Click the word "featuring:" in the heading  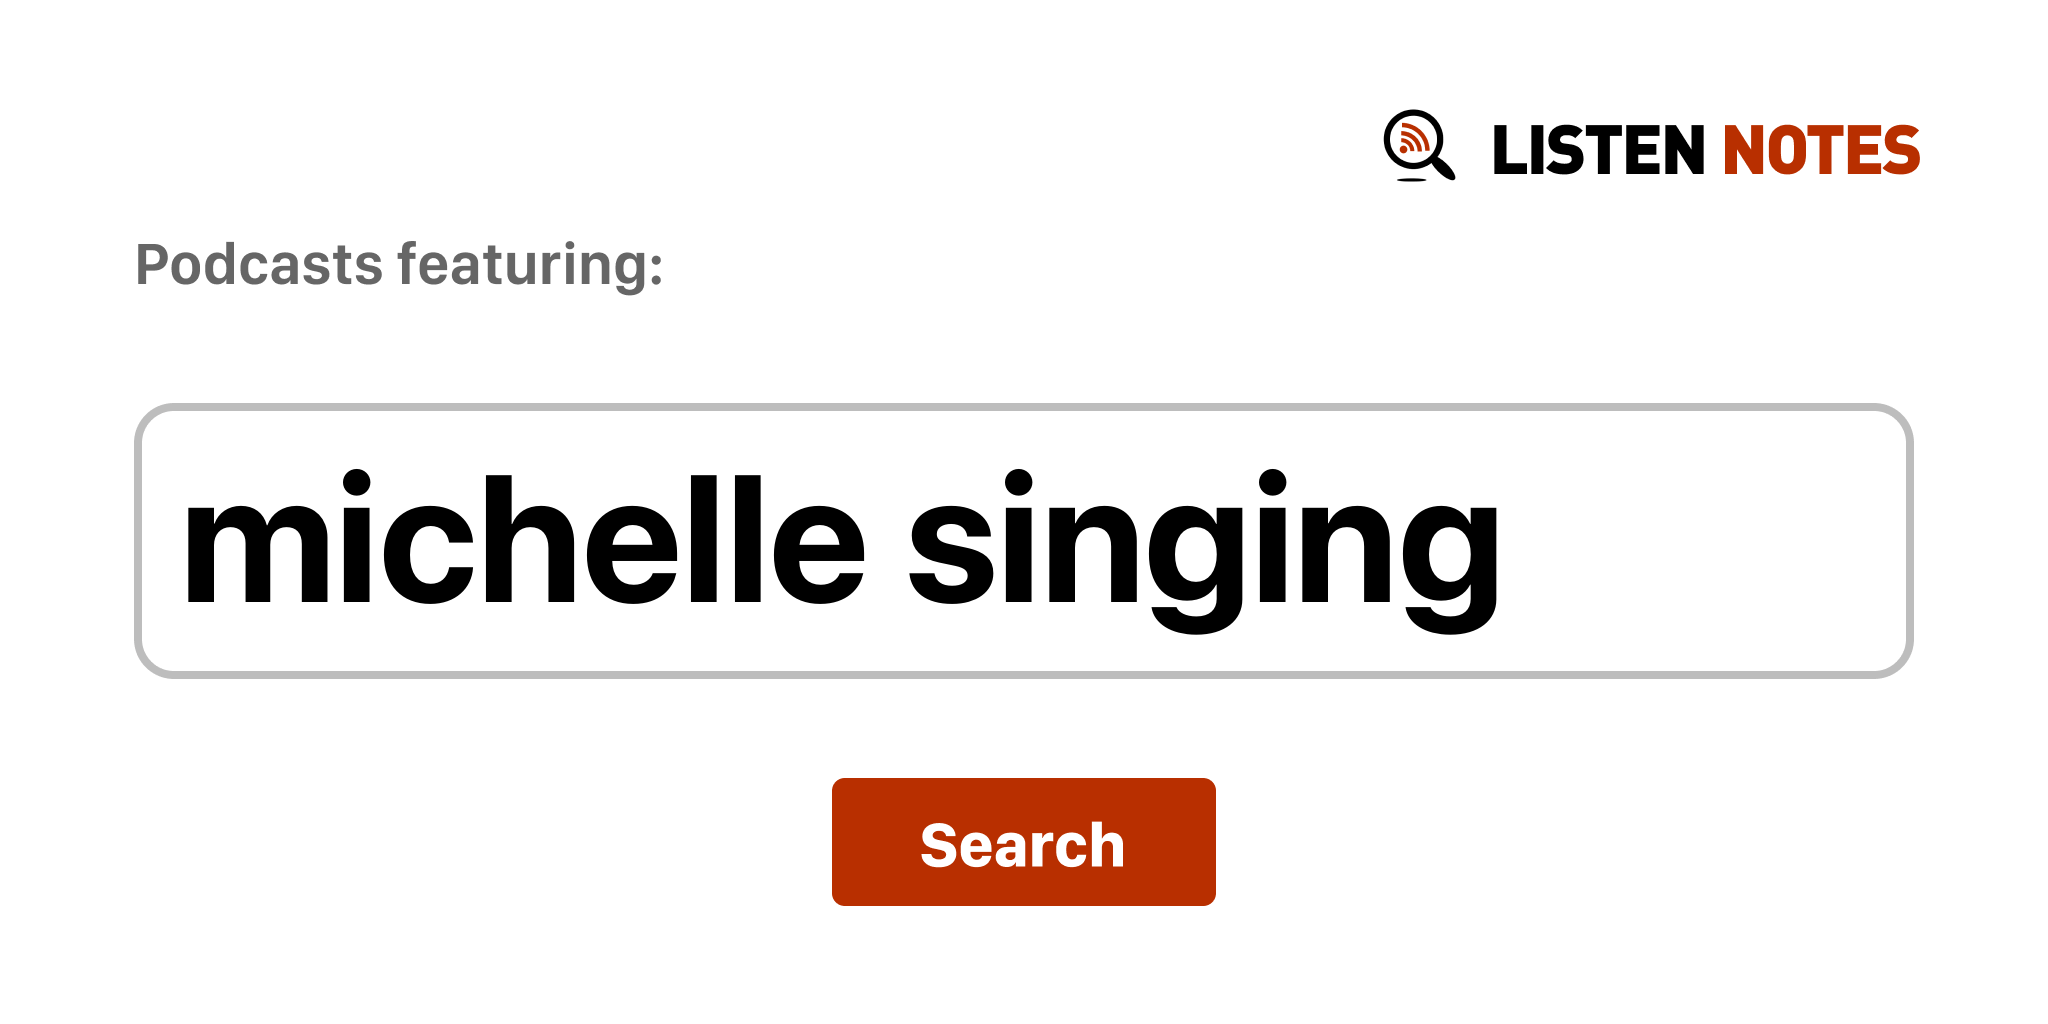[530, 265]
